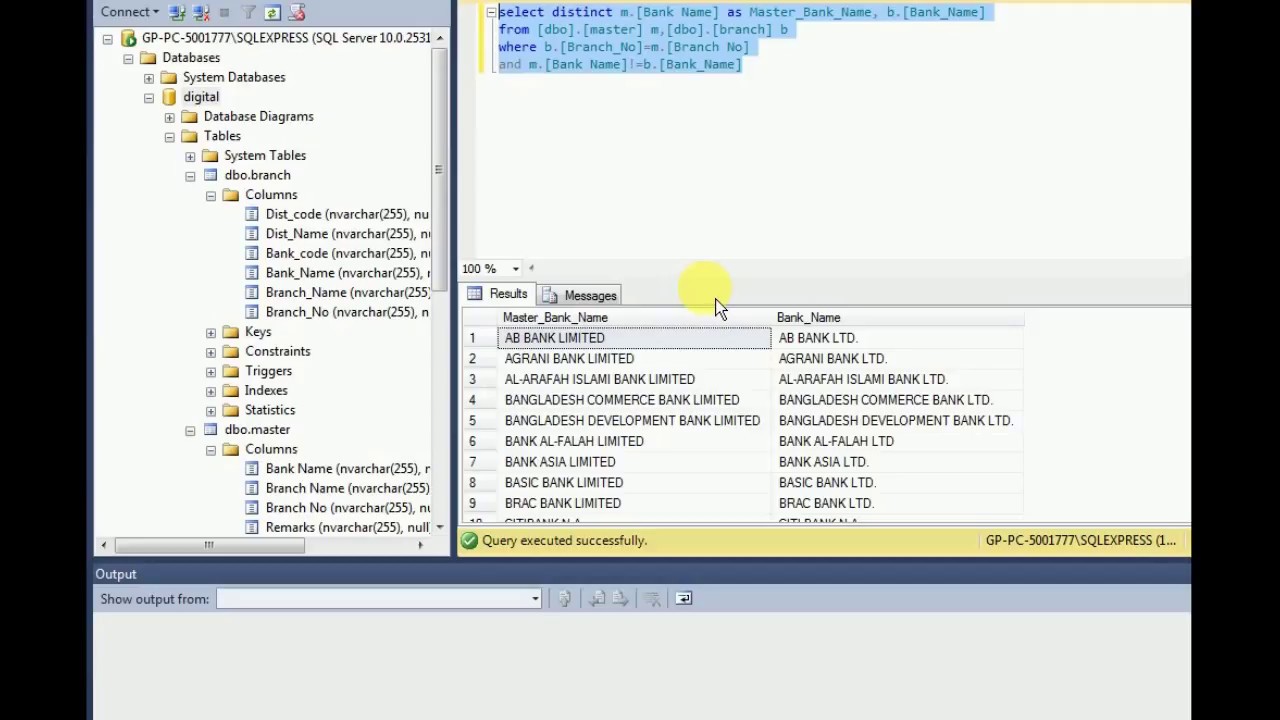This screenshot has width=1280, height=720.
Task: Click the Connect Object Explorer icon
Action: tap(177, 12)
